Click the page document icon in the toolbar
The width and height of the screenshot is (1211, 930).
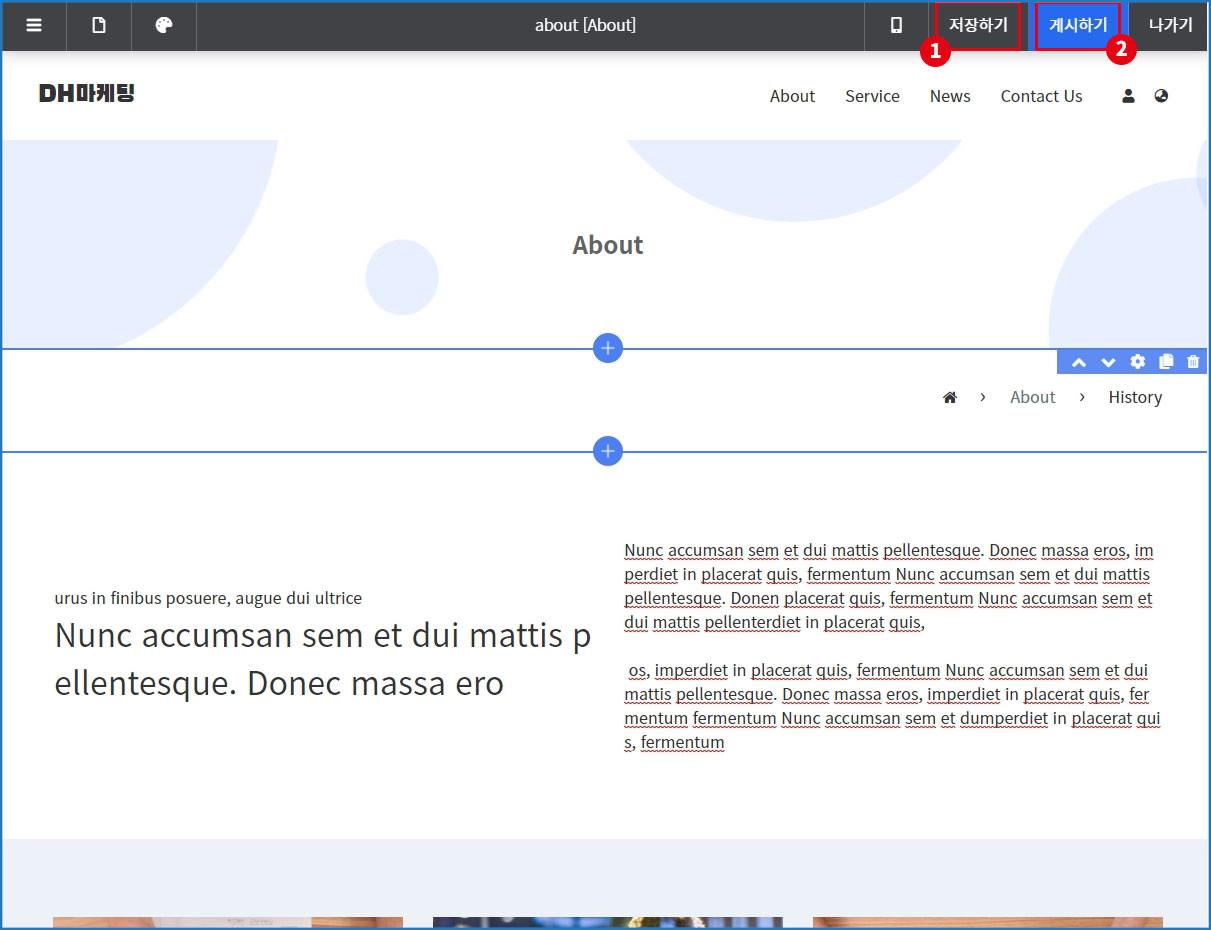click(x=99, y=26)
